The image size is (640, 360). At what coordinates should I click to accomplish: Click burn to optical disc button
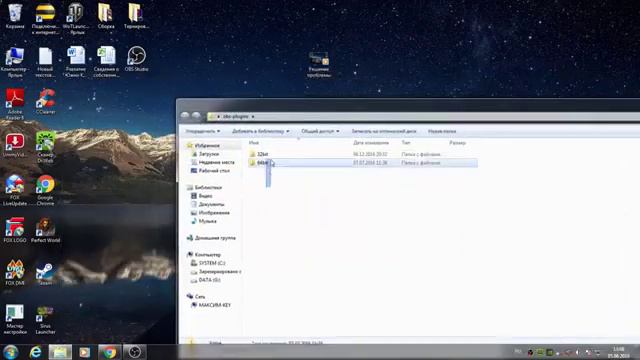click(384, 131)
